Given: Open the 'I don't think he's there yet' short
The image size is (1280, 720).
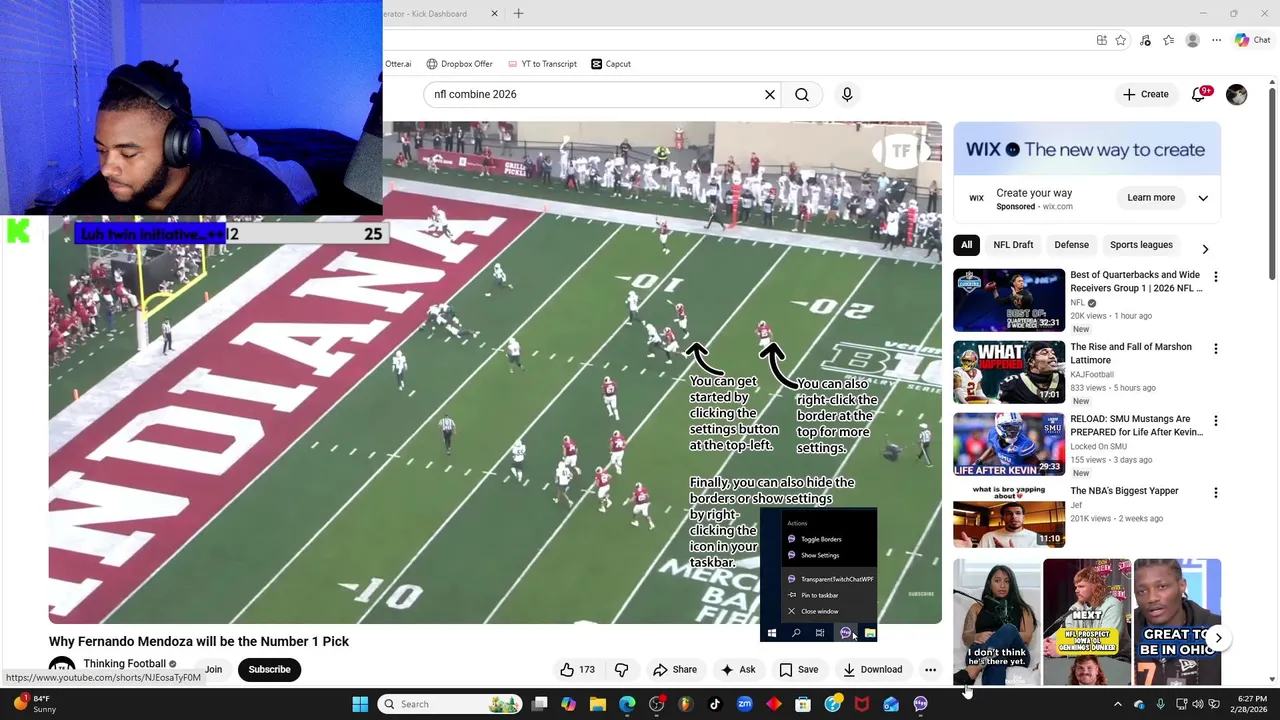Looking at the screenshot, I should [997, 621].
